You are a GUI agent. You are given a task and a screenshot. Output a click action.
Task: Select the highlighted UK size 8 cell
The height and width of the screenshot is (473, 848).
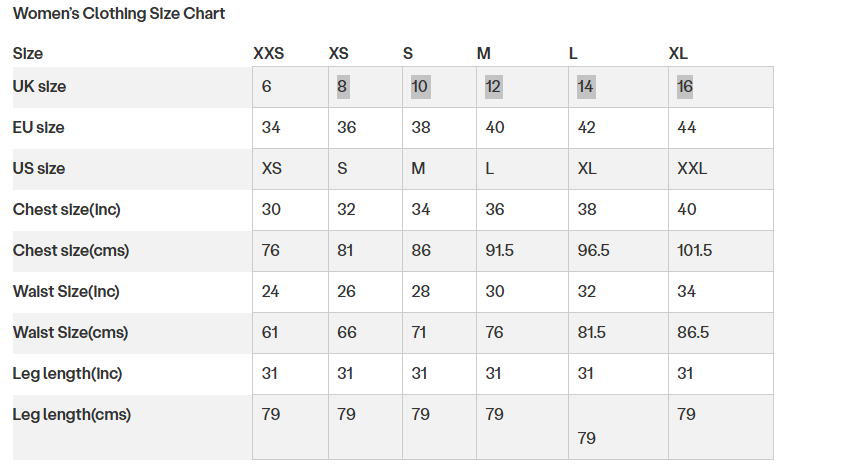pyautogui.click(x=342, y=87)
